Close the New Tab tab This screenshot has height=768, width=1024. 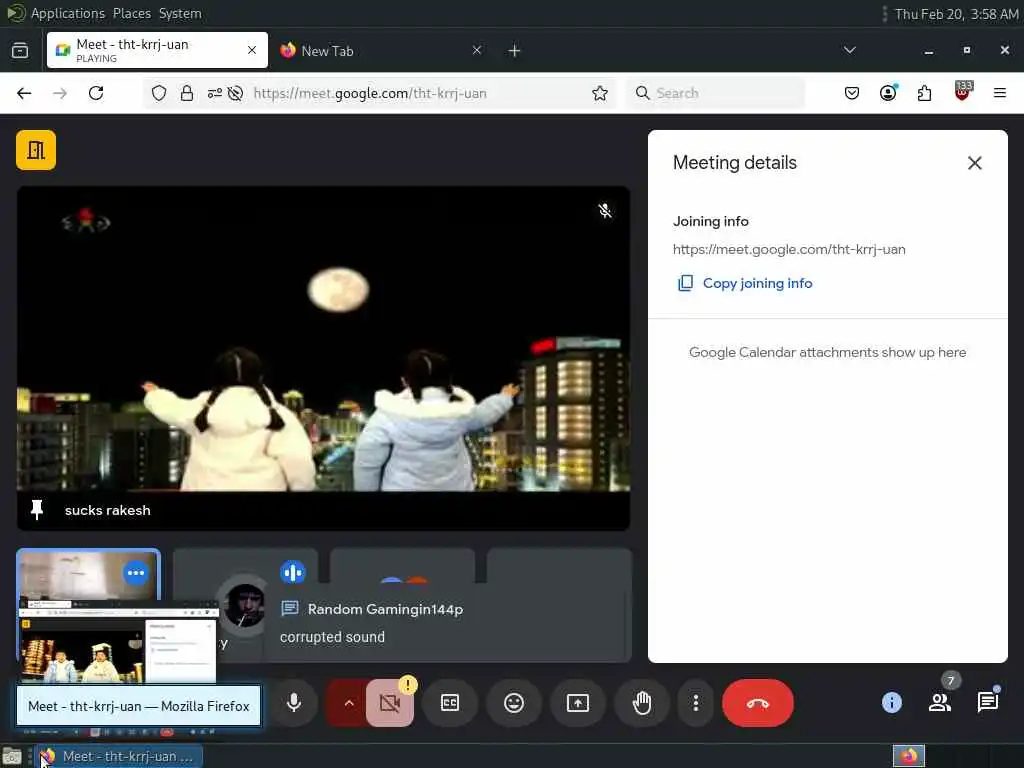[477, 50]
